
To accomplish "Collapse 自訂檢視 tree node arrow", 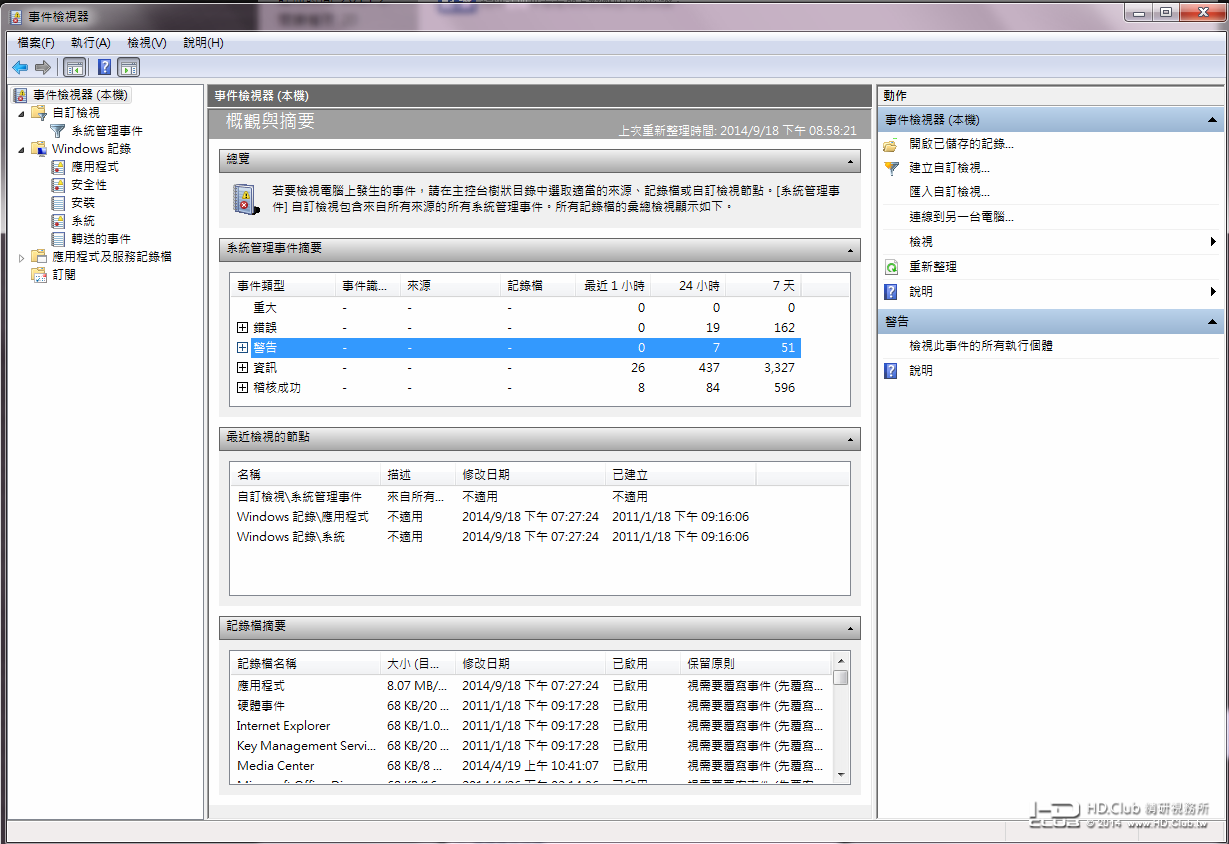I will pos(21,113).
